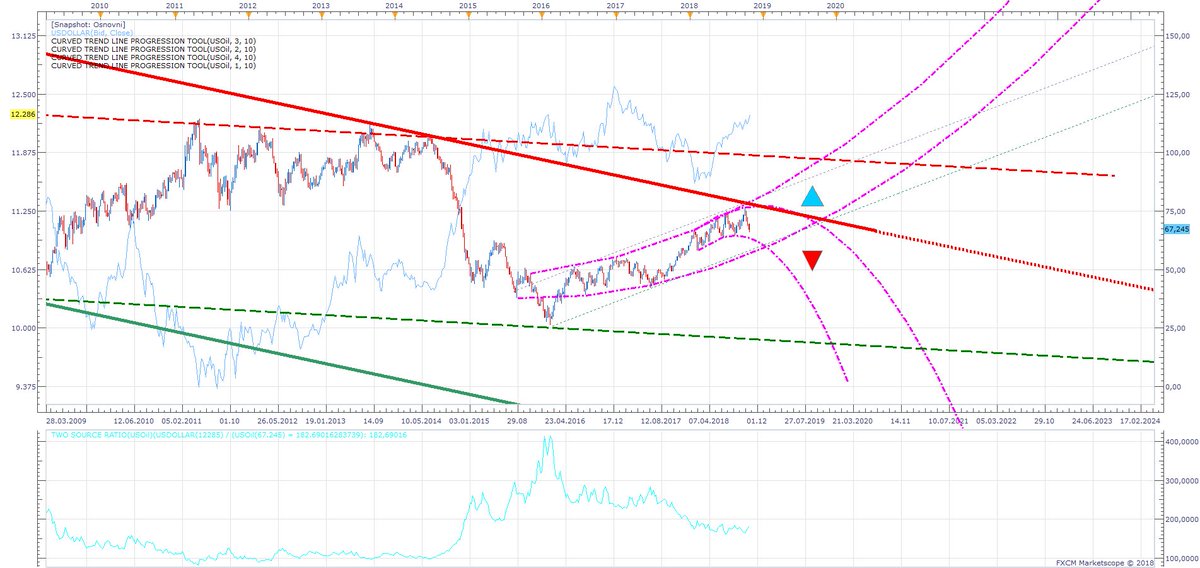The image size is (1200, 568).
Task: Click the 300,000 ratio axis value
Action: [x=1180, y=481]
